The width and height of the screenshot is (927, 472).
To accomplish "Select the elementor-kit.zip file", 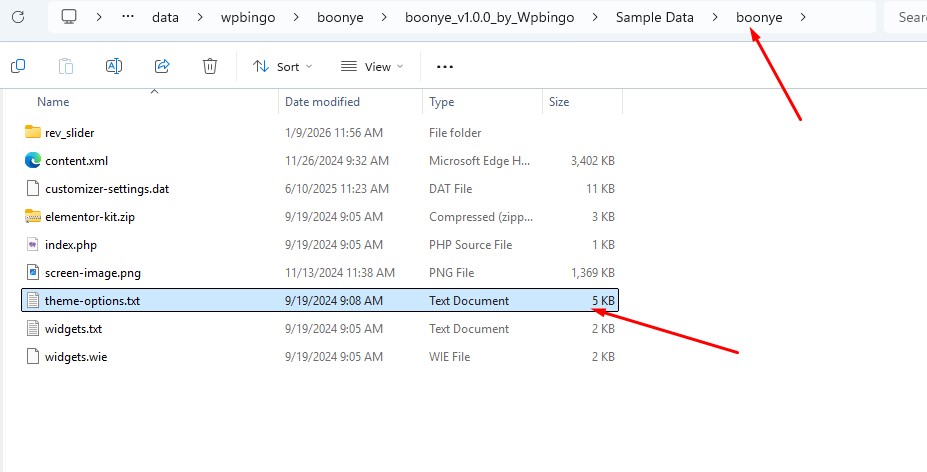I will tap(87, 216).
